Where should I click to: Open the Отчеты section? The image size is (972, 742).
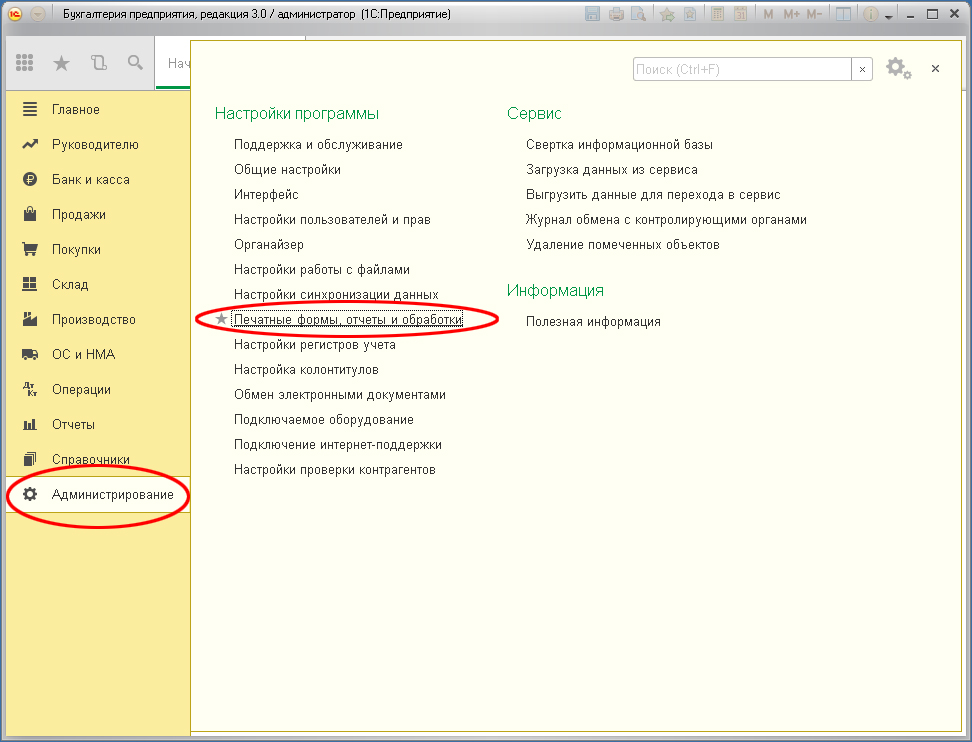[98, 425]
